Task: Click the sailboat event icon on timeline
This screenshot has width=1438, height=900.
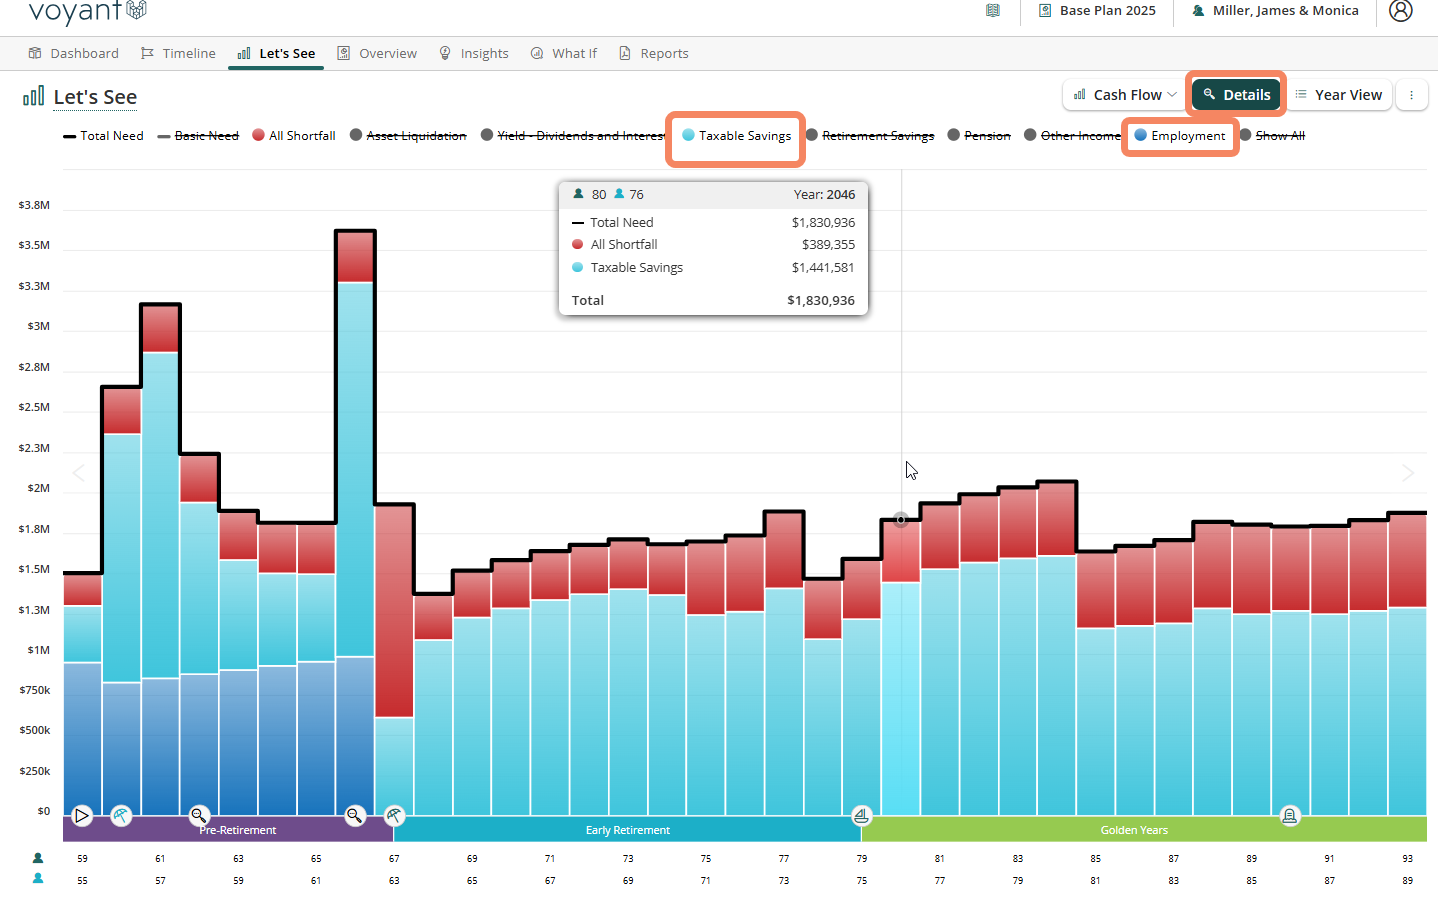Action: [861, 815]
